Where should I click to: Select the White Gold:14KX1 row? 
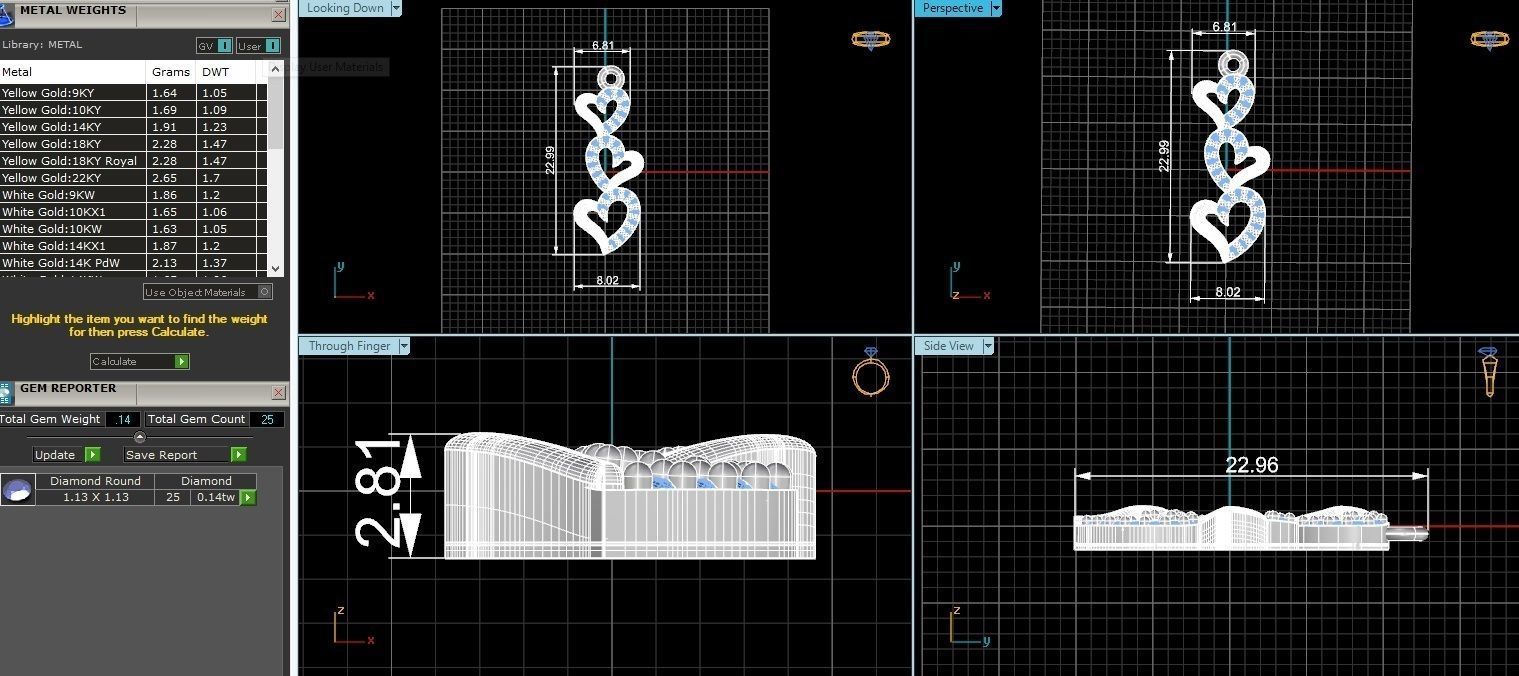(x=133, y=246)
